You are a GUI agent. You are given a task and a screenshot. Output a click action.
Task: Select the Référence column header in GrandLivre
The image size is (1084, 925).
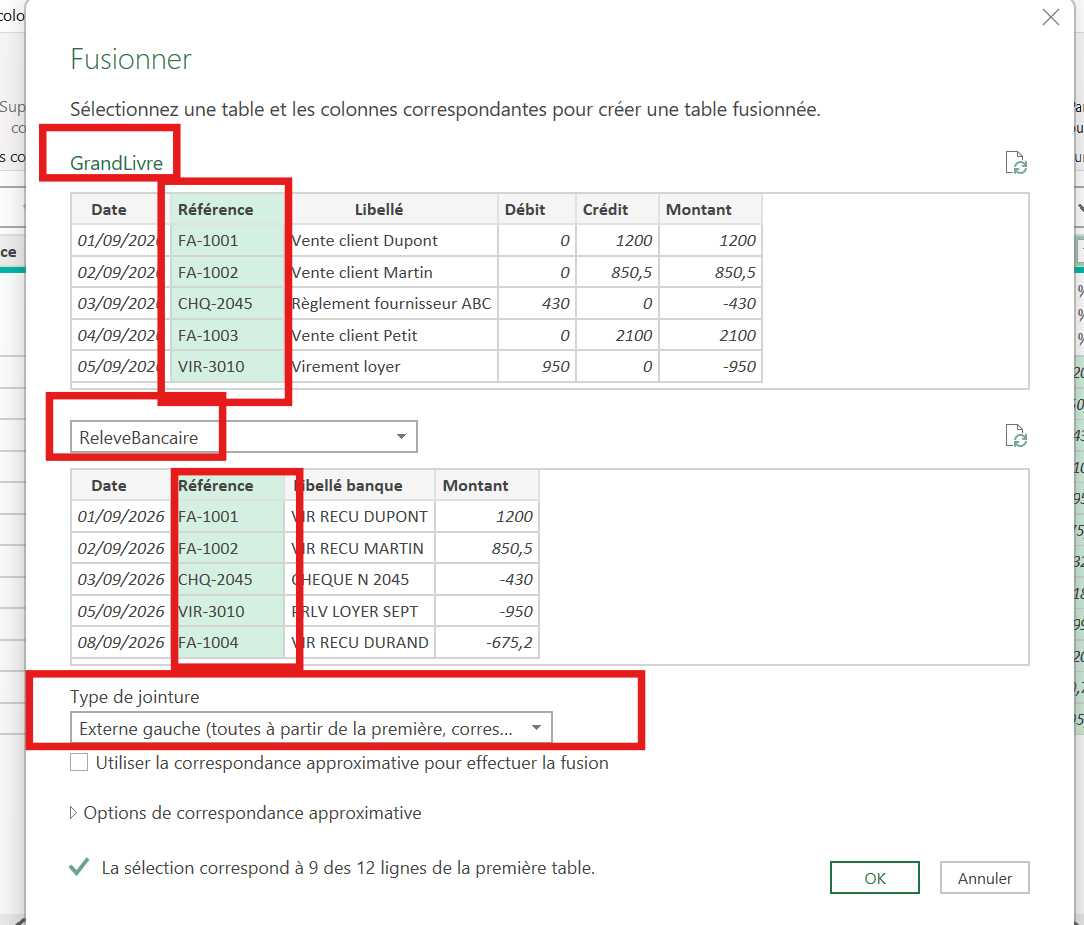click(227, 209)
